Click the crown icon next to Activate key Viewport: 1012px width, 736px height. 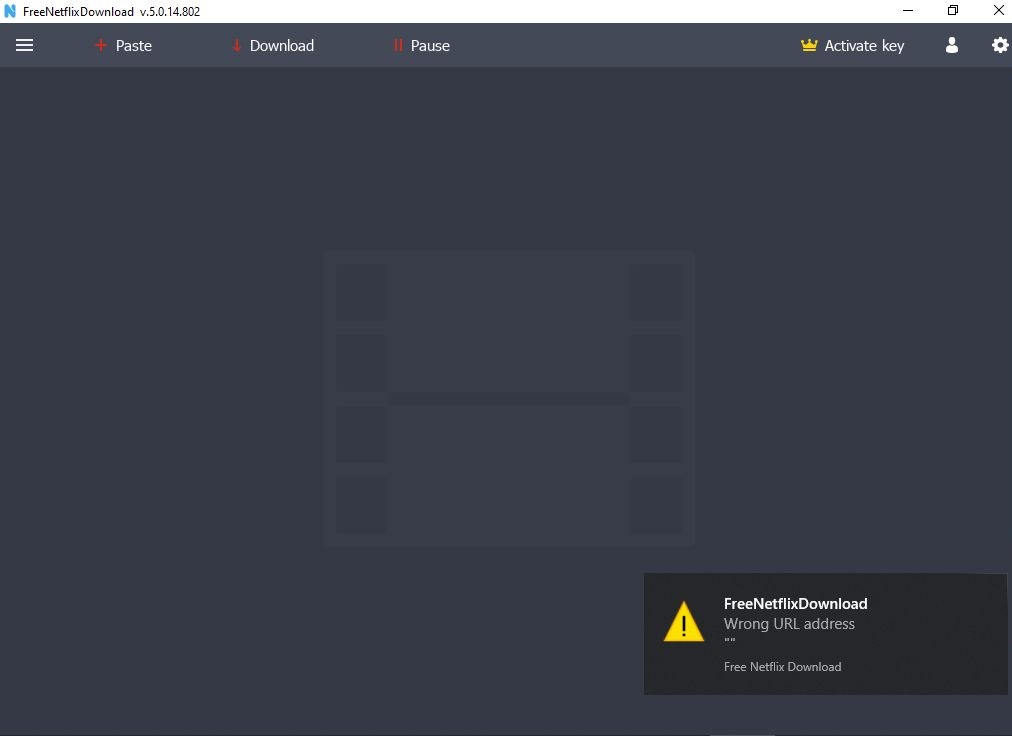click(x=808, y=45)
